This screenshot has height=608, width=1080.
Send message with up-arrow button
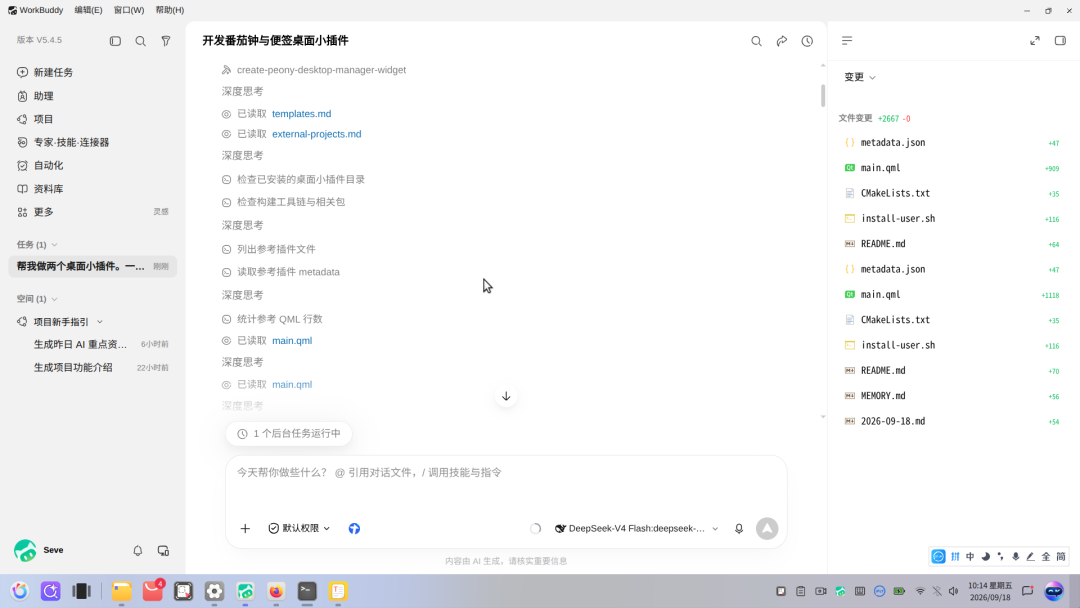(x=767, y=529)
